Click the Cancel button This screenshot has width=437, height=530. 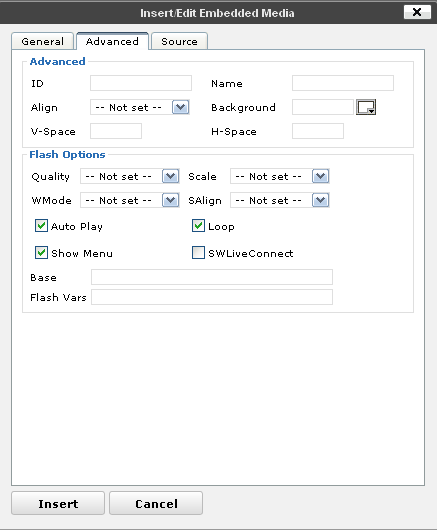(x=156, y=503)
